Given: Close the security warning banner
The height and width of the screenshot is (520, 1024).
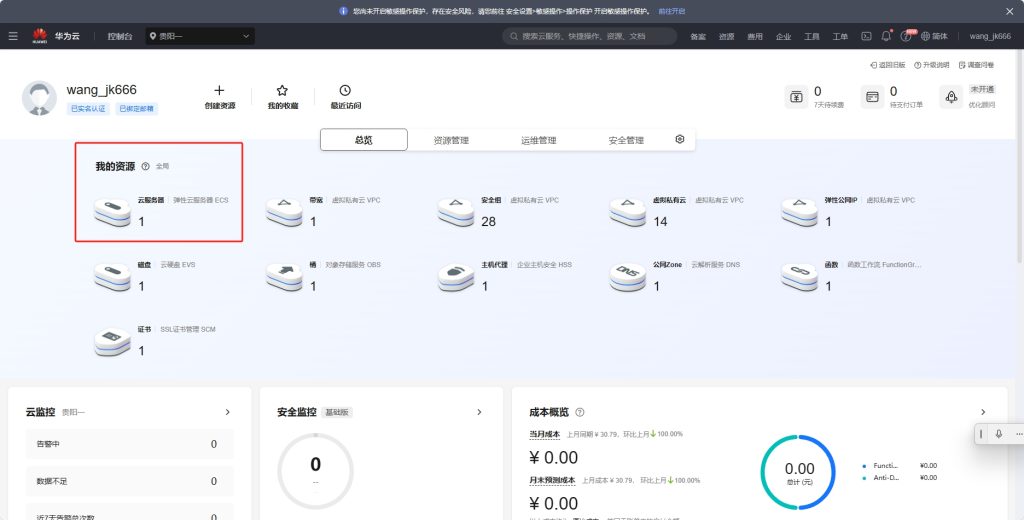Looking at the screenshot, I should pyautogui.click(x=1009, y=11).
